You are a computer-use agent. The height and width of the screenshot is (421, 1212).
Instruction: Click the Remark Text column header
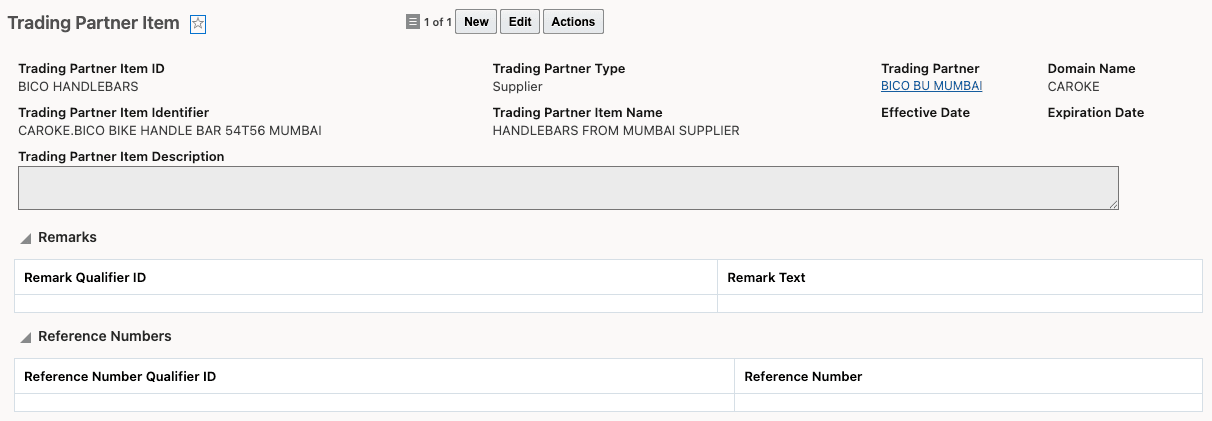[766, 277]
